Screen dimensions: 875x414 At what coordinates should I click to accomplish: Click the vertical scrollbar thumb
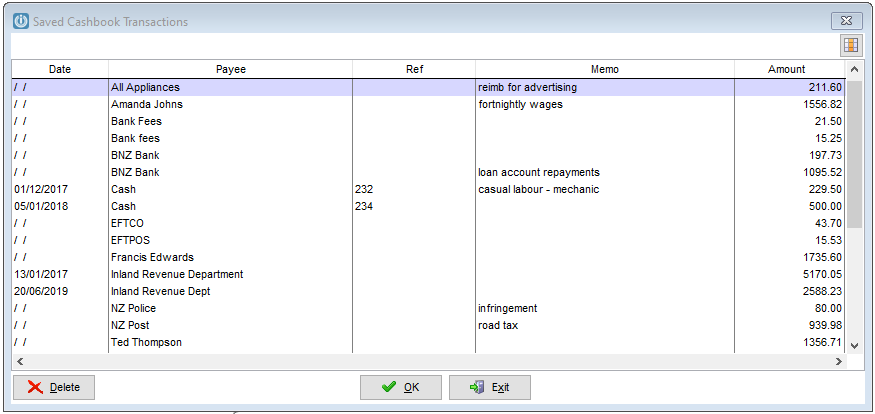point(854,154)
